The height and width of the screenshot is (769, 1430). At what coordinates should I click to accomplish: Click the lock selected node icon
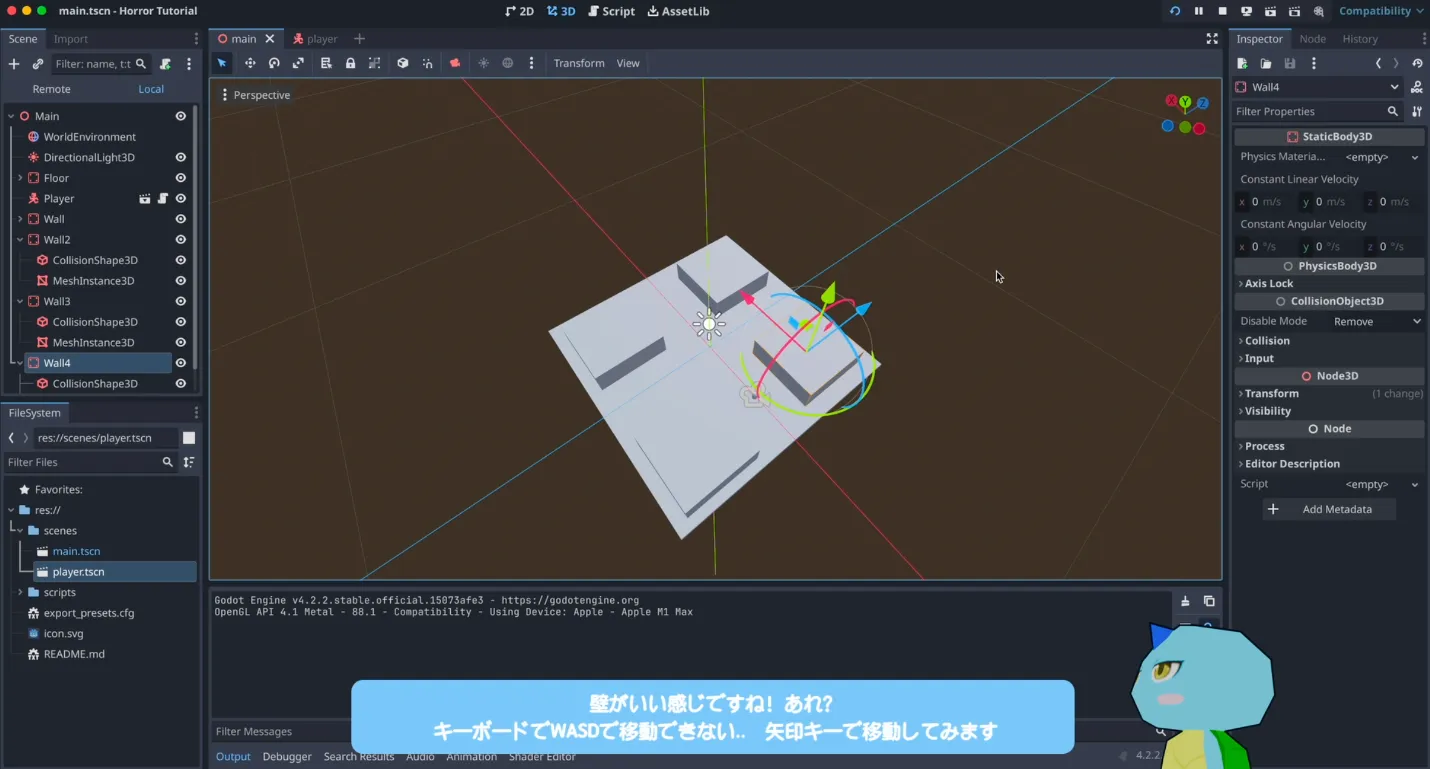pyautogui.click(x=350, y=63)
